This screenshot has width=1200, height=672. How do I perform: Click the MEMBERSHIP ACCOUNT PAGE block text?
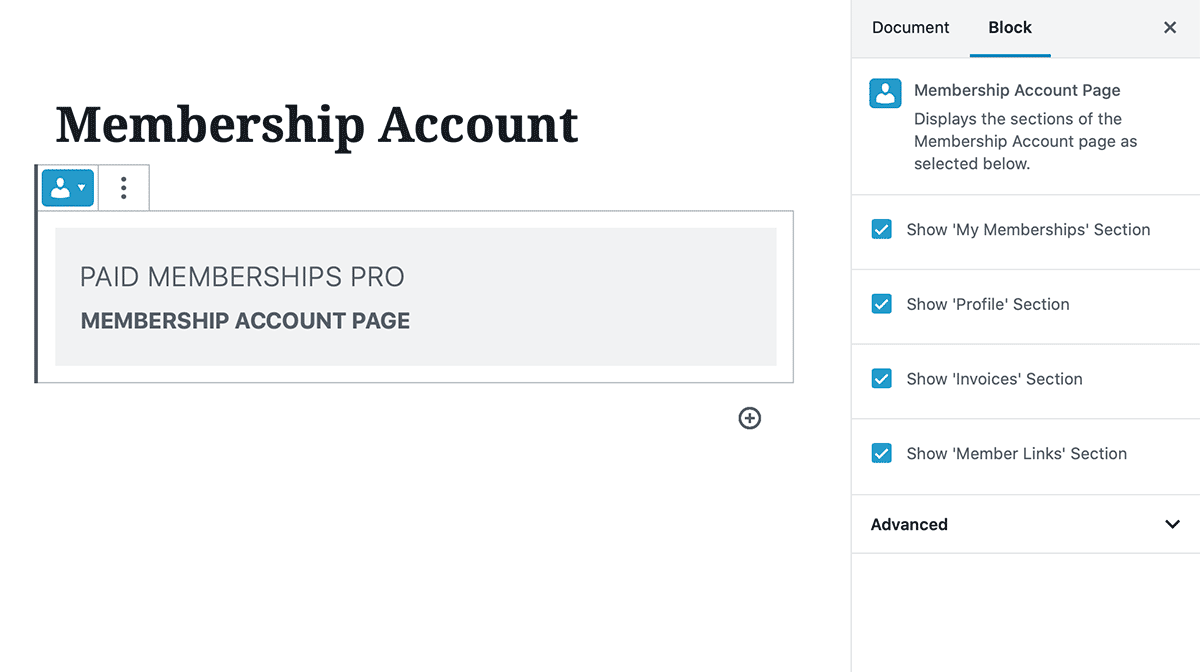tap(245, 321)
